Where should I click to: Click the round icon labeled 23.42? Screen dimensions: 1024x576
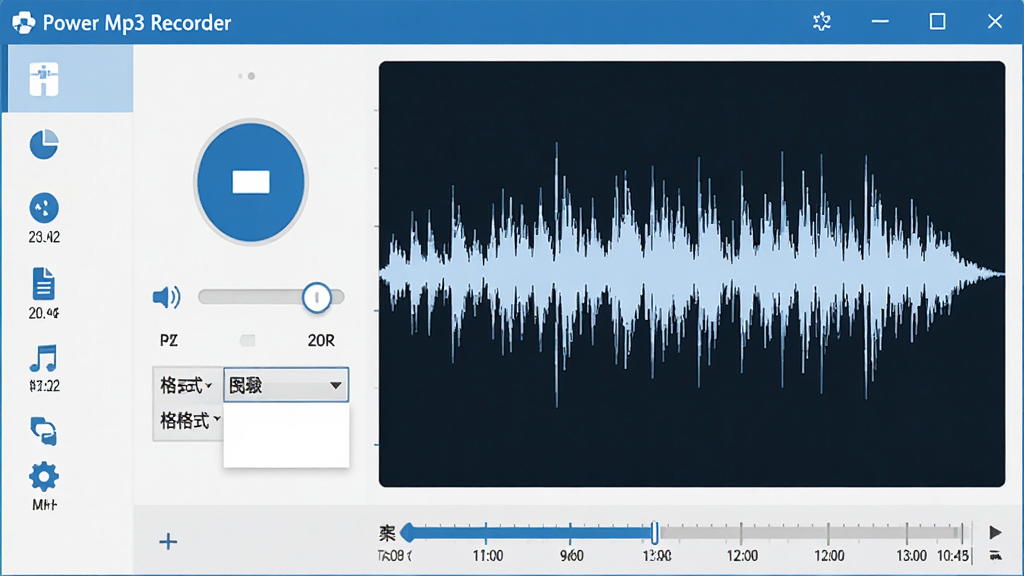(x=44, y=208)
